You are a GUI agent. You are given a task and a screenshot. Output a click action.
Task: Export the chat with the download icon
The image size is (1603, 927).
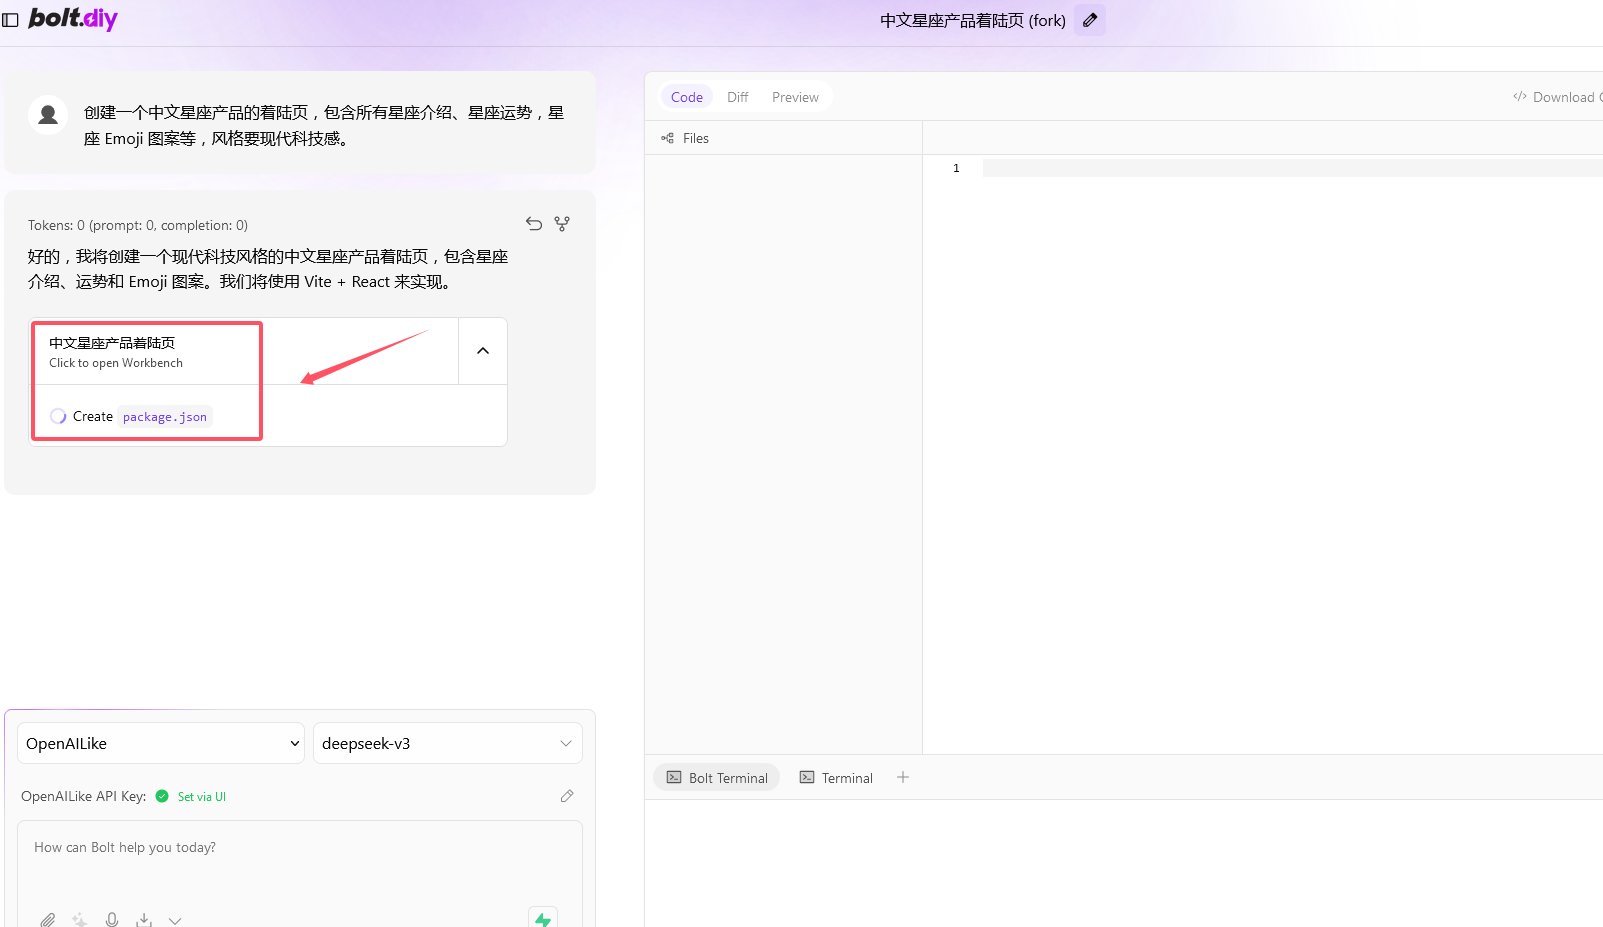point(144,920)
